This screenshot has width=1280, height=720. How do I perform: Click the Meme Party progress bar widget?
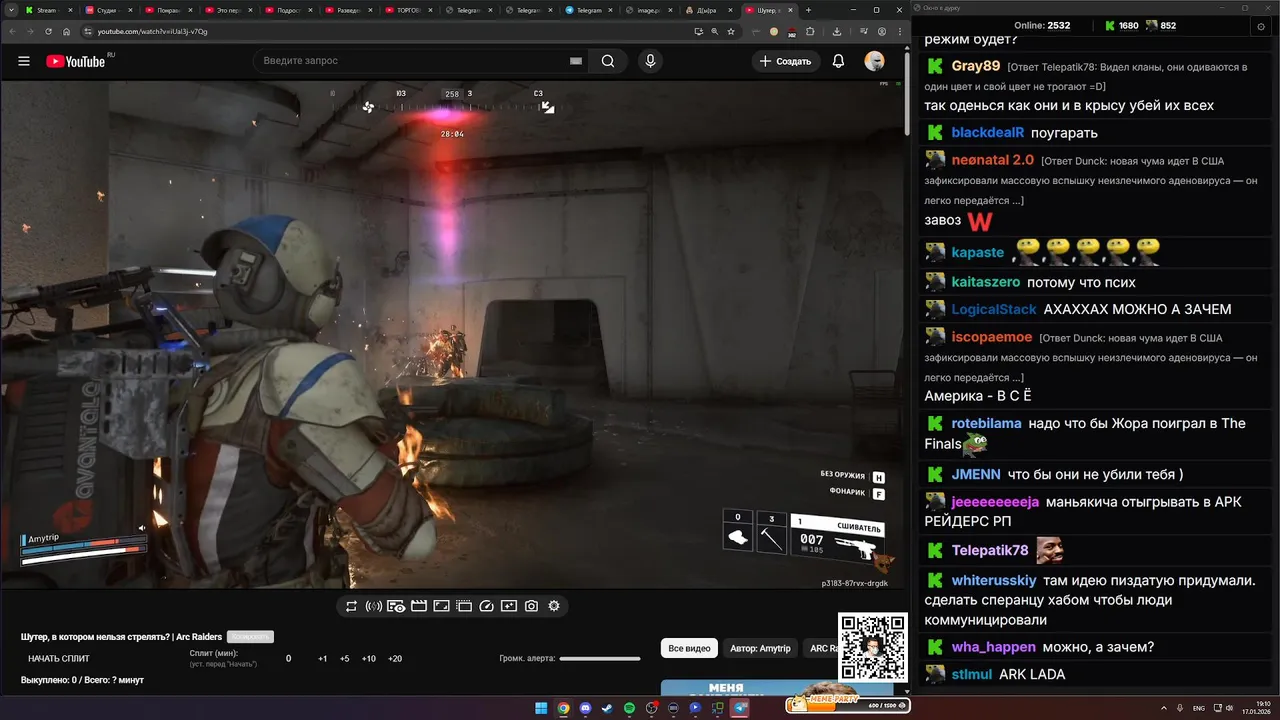[848, 705]
